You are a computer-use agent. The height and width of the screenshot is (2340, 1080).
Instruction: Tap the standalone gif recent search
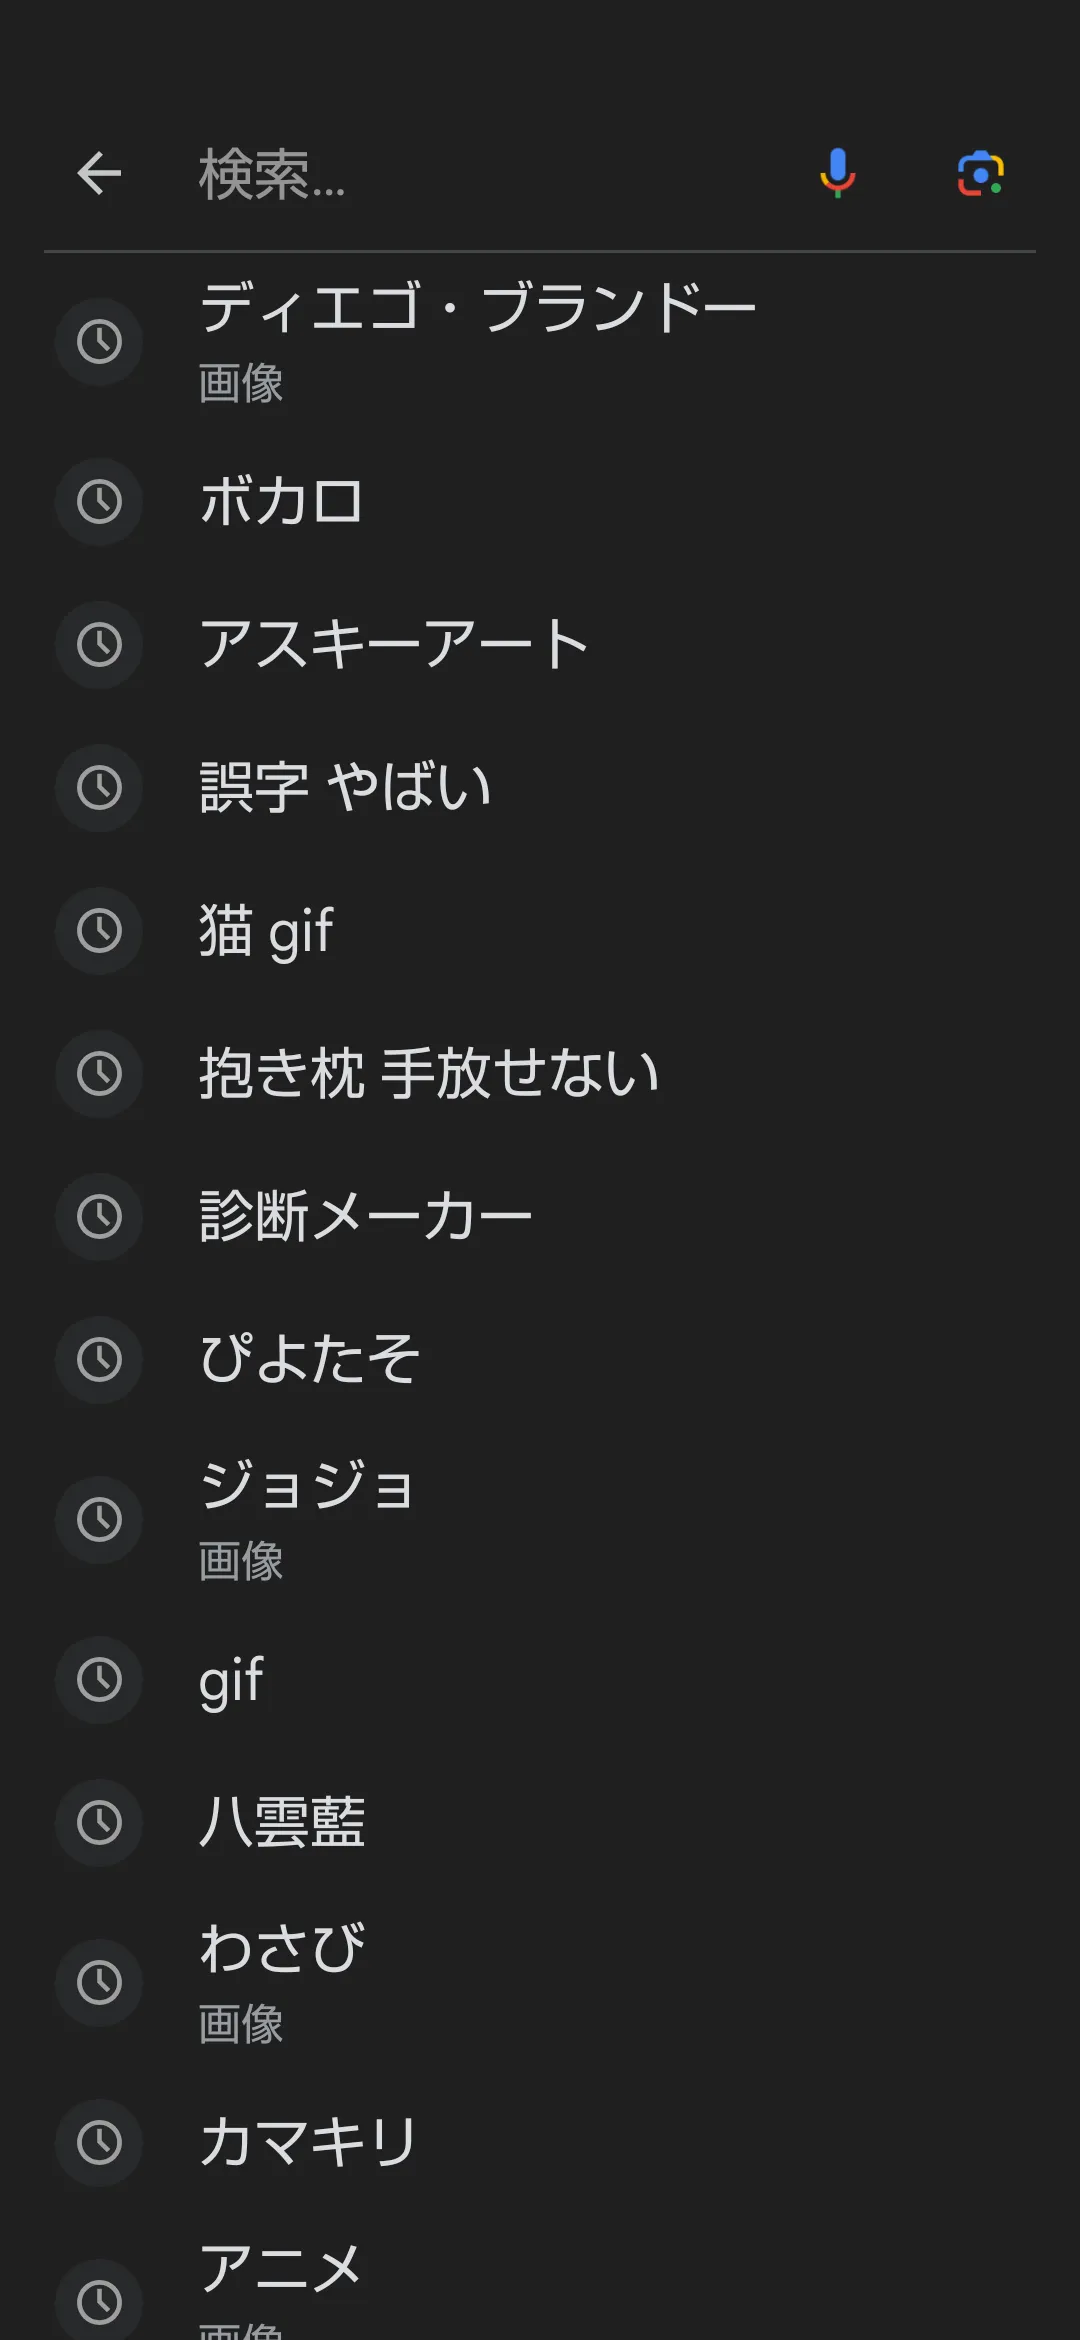[232, 1679]
